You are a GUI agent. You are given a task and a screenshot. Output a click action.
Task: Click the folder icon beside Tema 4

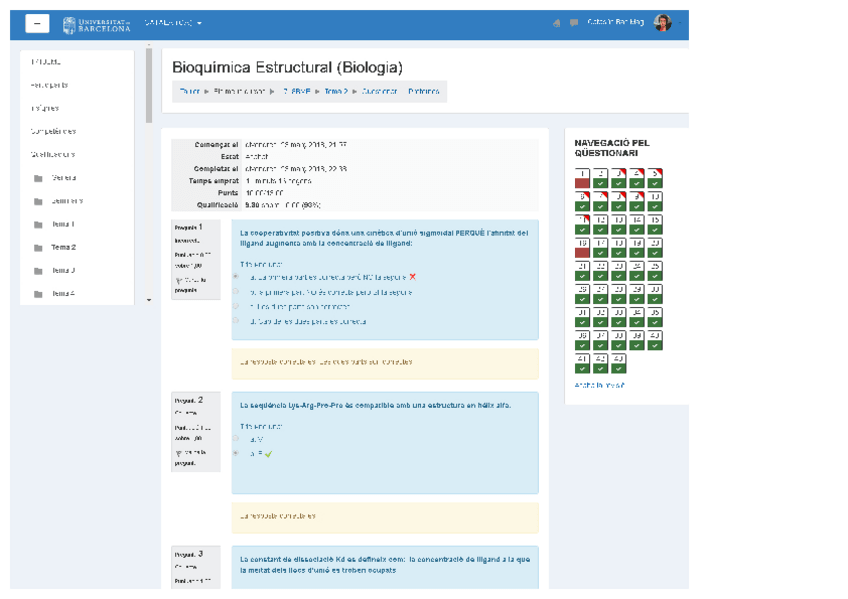[x=38, y=294]
